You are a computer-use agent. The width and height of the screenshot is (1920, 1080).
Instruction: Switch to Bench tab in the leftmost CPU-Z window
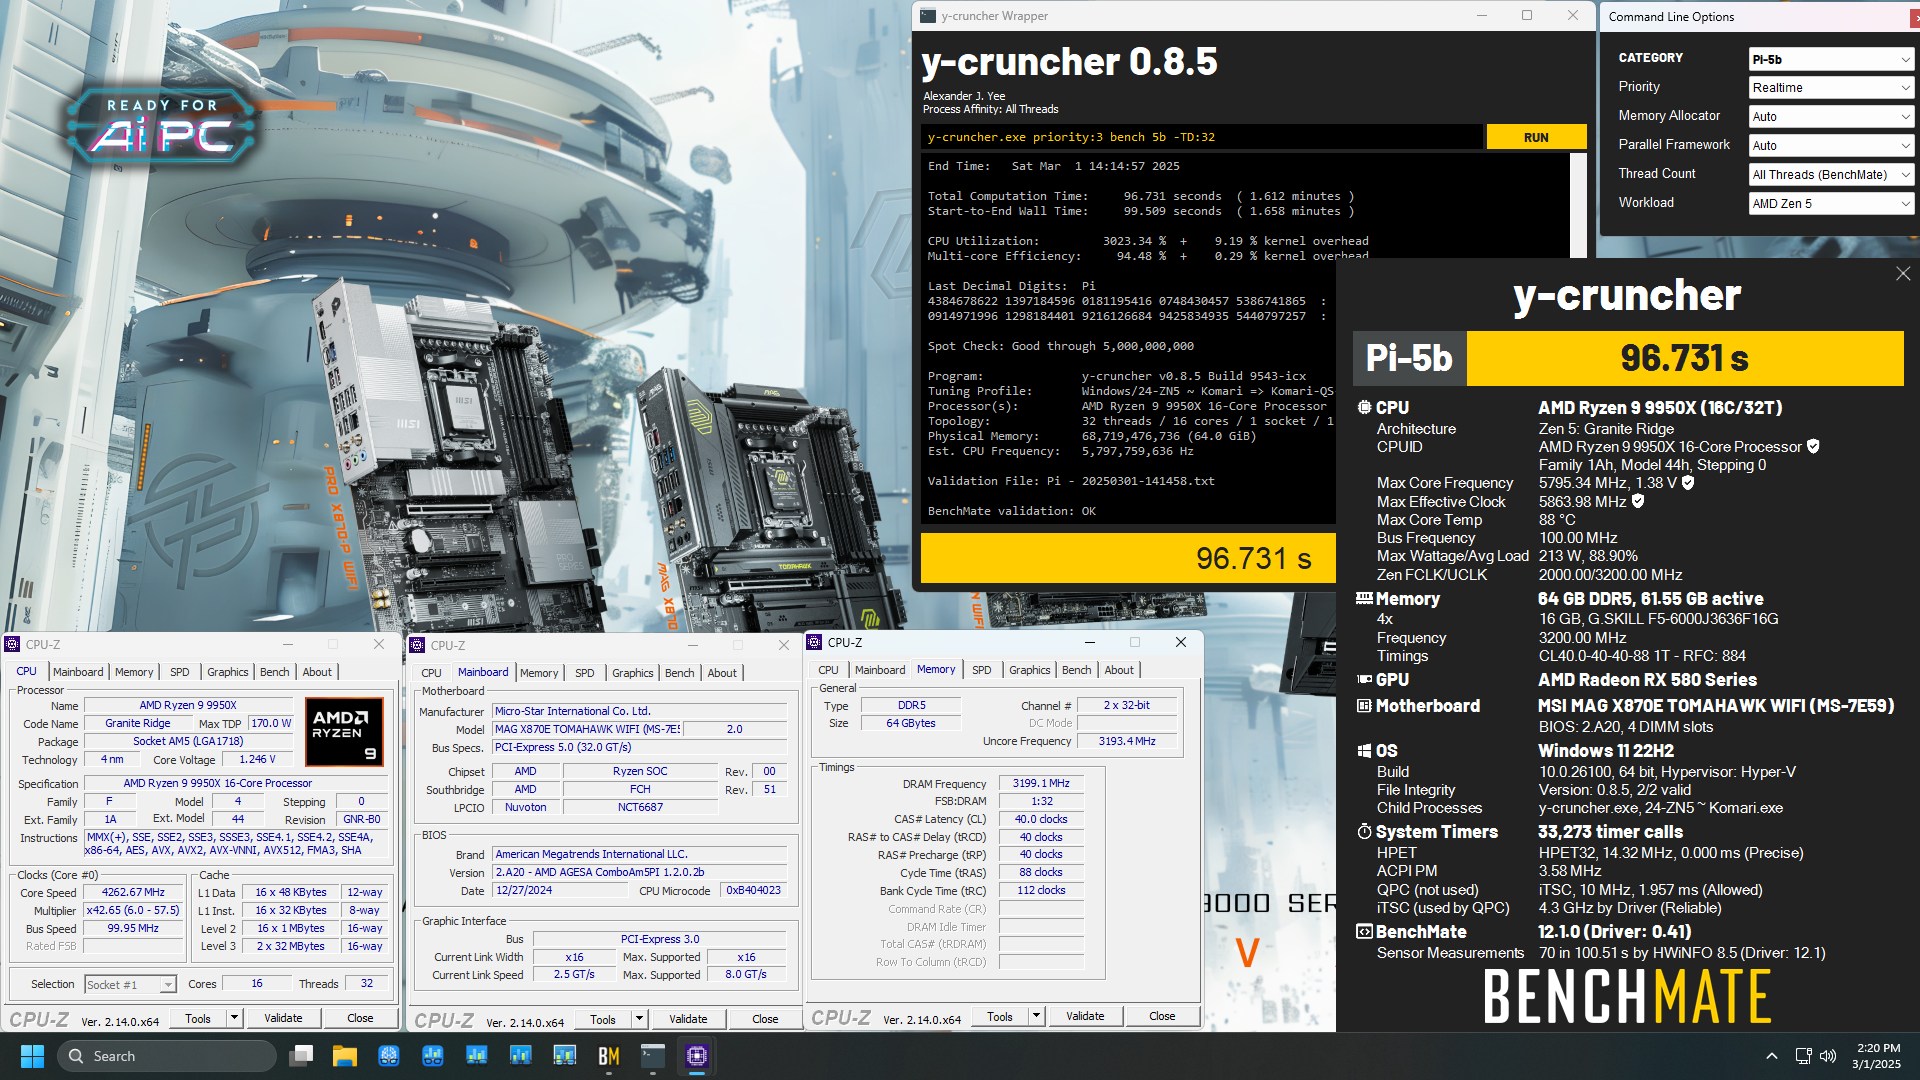pyautogui.click(x=274, y=672)
